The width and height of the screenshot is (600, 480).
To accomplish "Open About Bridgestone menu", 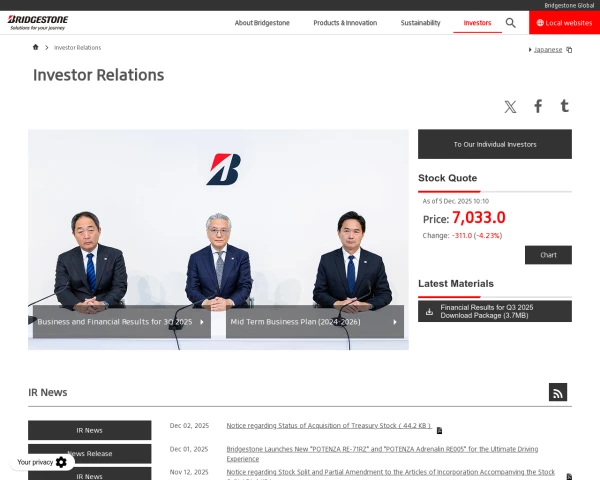I will [x=262, y=23].
